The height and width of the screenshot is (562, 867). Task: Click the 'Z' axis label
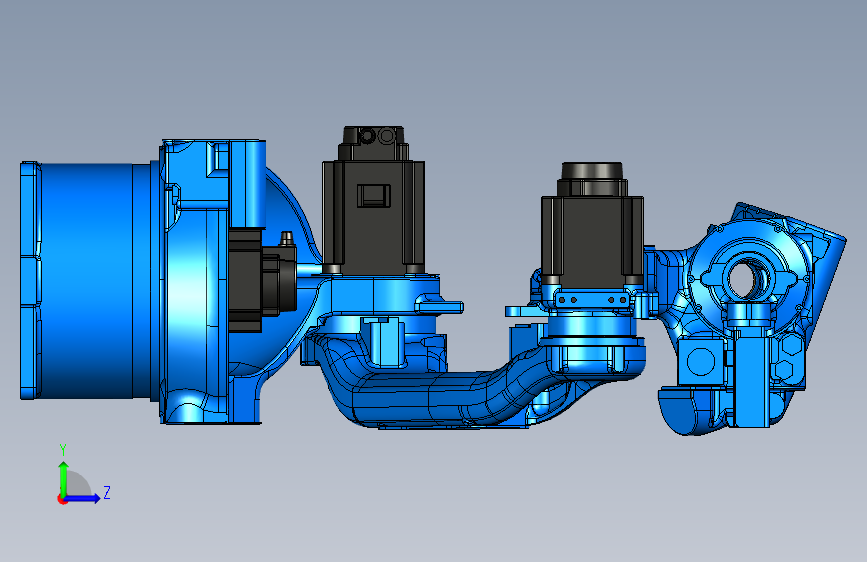107,492
